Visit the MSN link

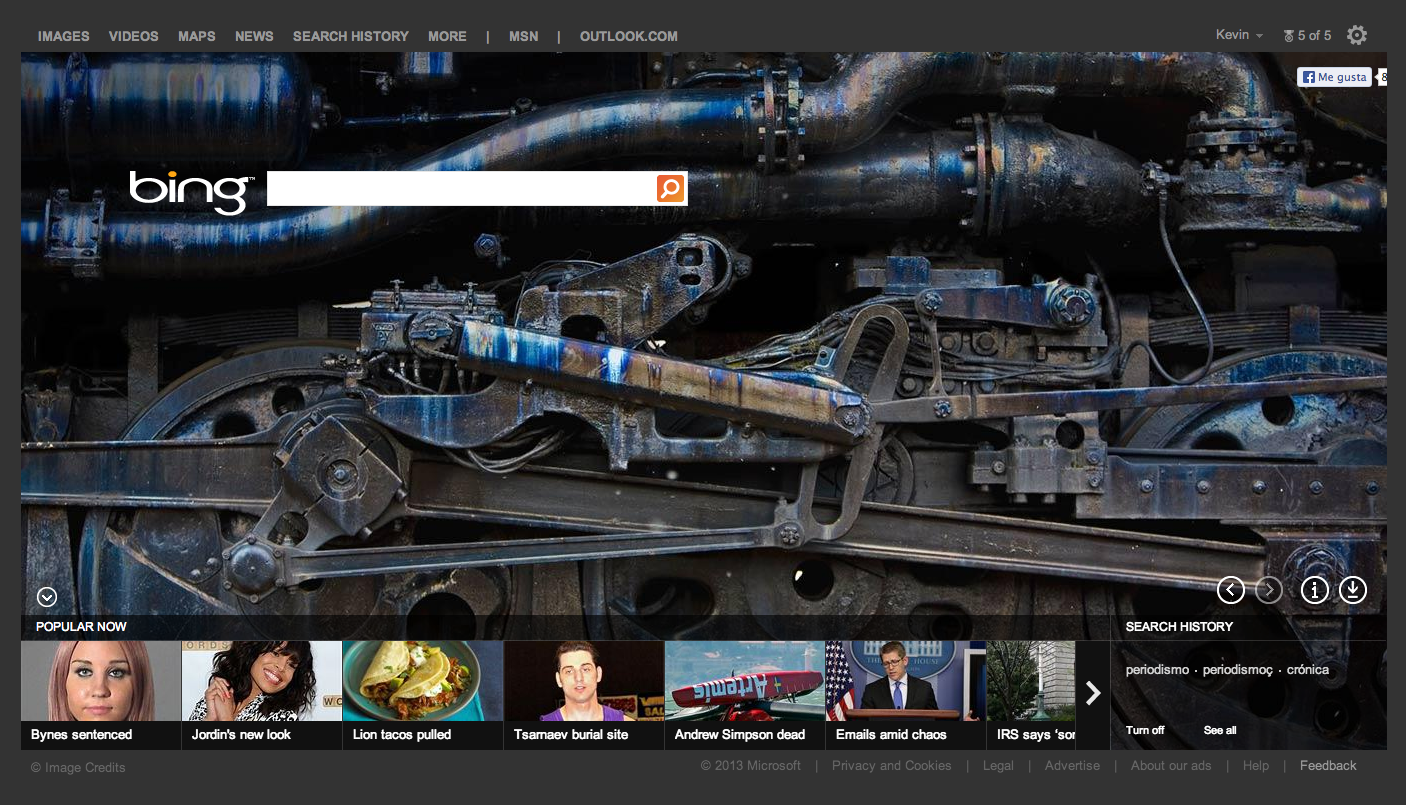pos(523,36)
